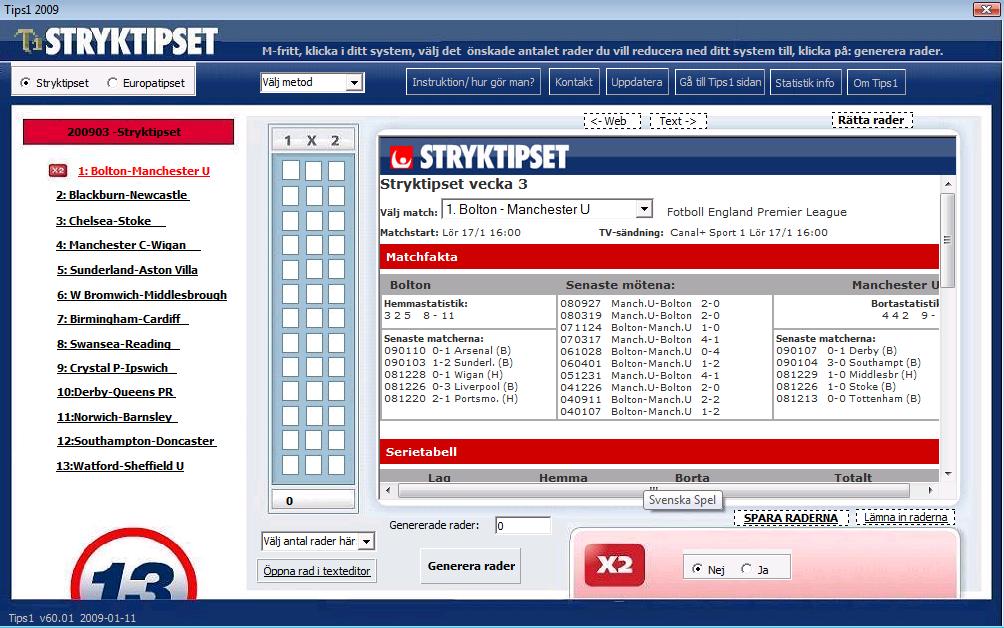1004x628 pixels.
Task: Click the Kontakt button
Action: [x=574, y=83]
